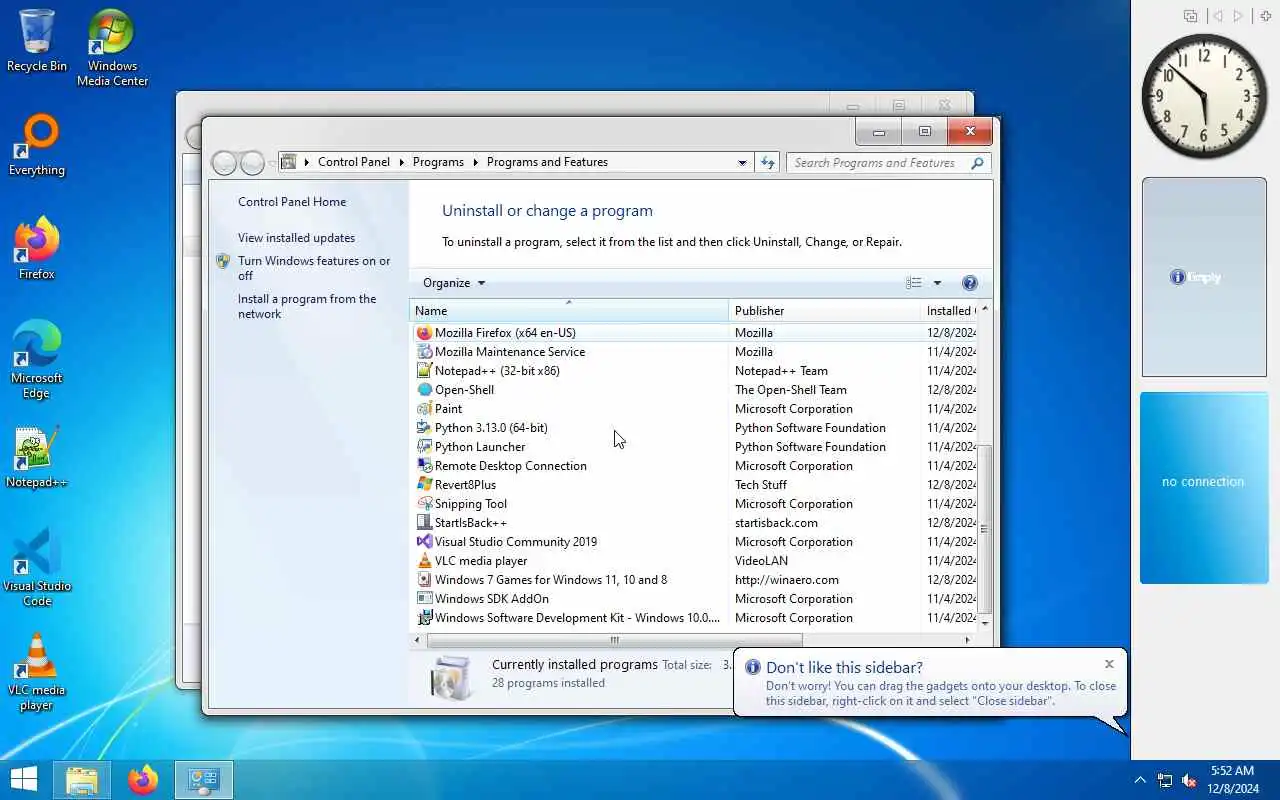The height and width of the screenshot is (800, 1280).
Task: Click the horizontal scrollbar thumb of program list
Action: click(615, 640)
